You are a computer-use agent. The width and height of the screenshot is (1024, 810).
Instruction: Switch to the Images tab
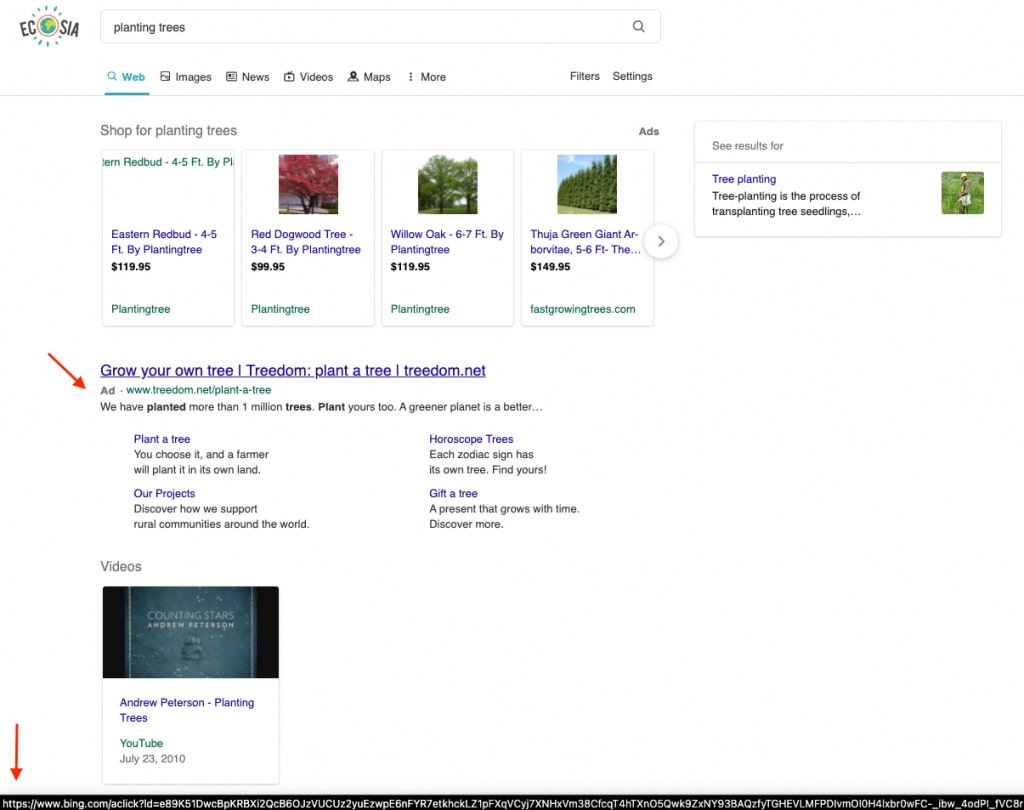point(186,76)
